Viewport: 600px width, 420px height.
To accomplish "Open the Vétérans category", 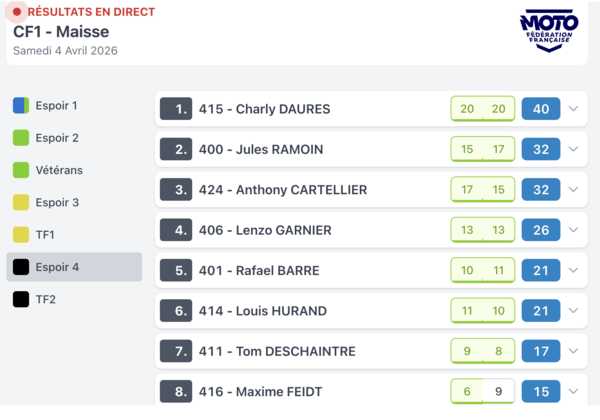I will coord(58,170).
